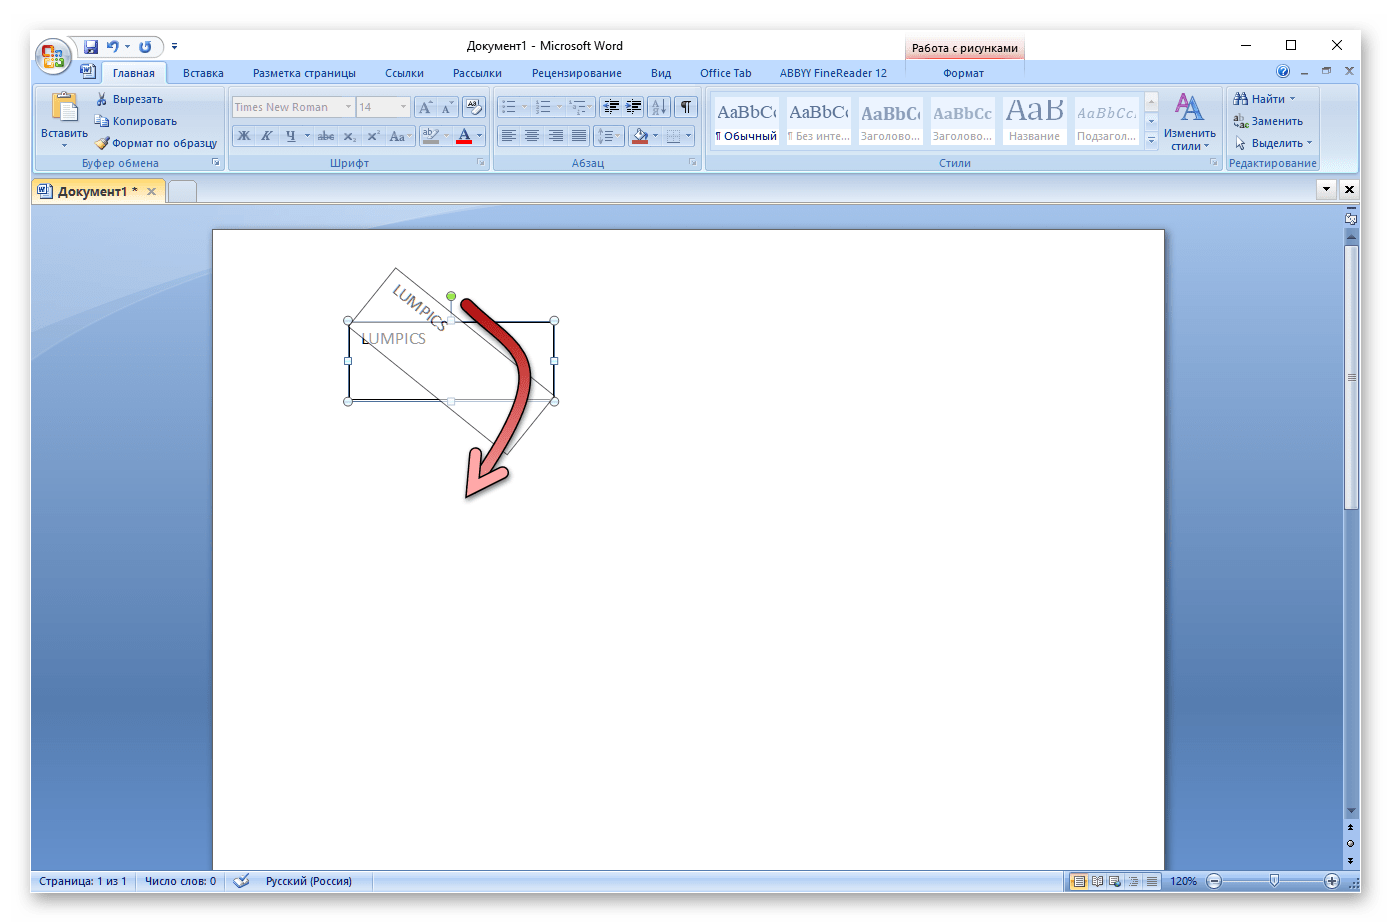The height and width of the screenshot is (923, 1391).
Task: Click the Sort A-Z icon
Action: coord(659,107)
